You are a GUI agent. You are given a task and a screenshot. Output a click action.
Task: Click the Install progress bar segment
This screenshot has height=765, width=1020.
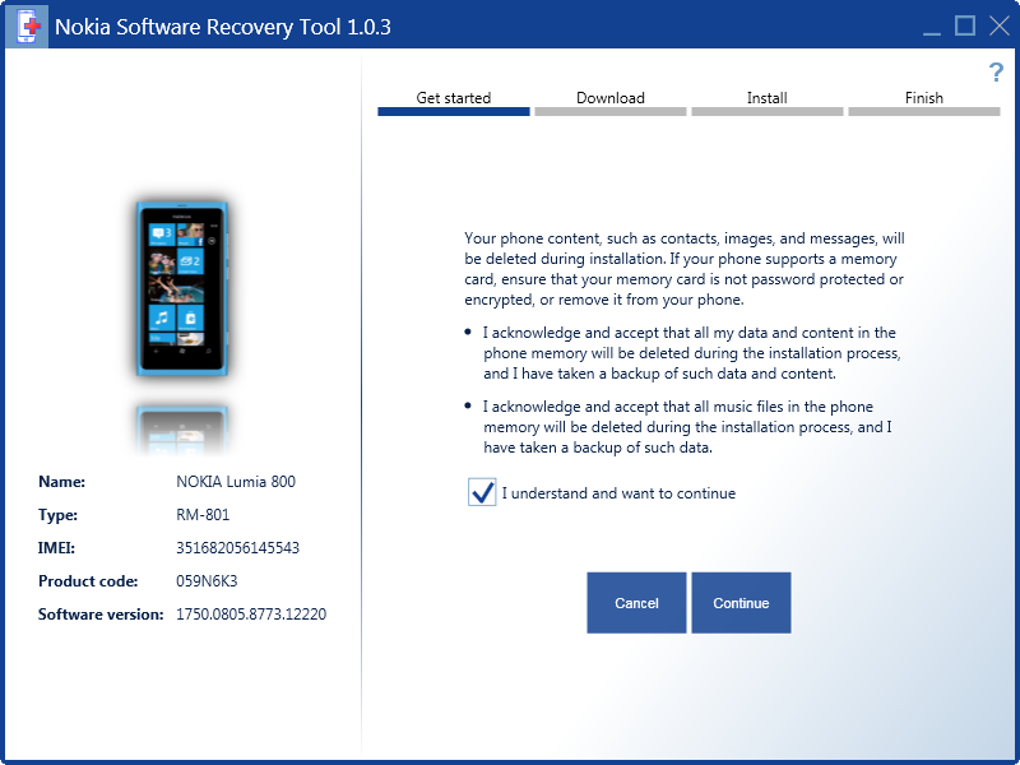pyautogui.click(x=767, y=112)
